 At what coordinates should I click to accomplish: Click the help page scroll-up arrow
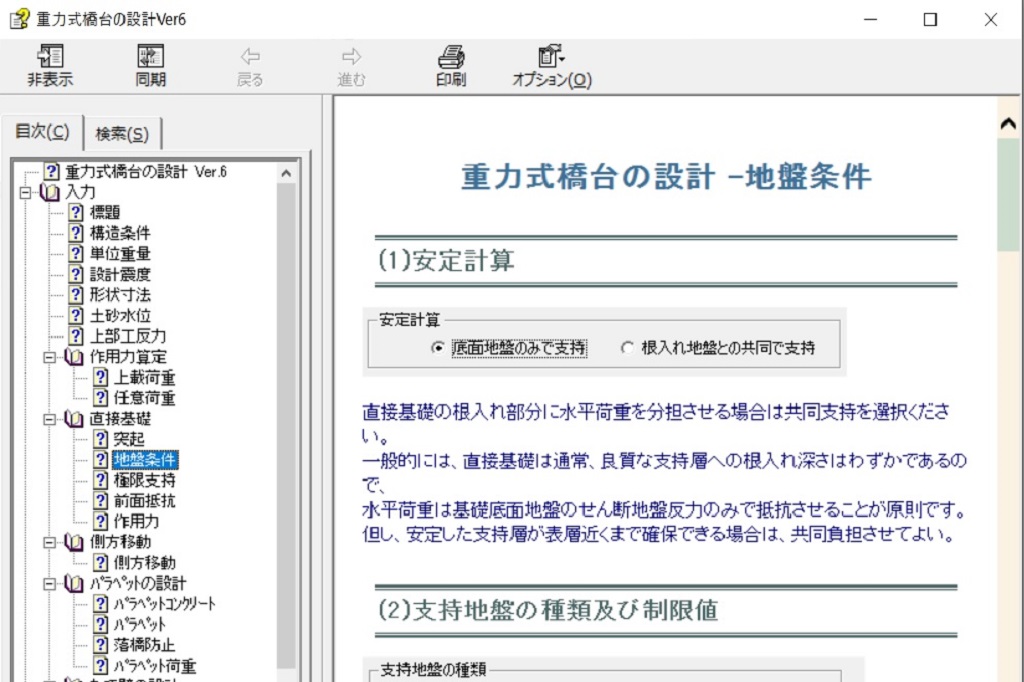tap(1008, 123)
